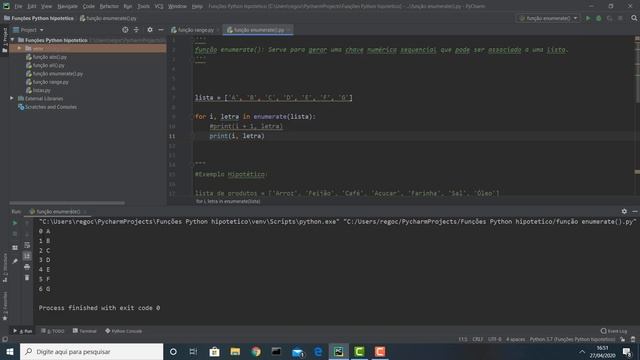Open the Mail app from taskbar

point(298,351)
